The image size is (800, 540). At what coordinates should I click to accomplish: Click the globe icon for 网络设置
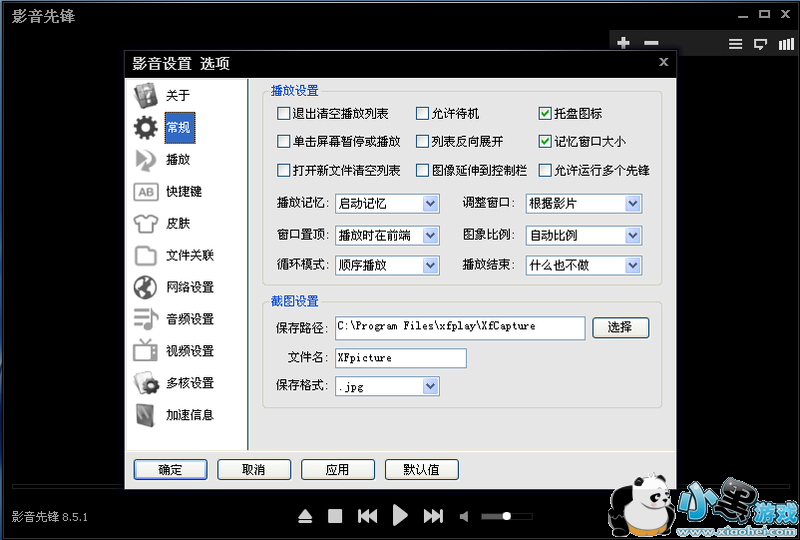coord(146,287)
